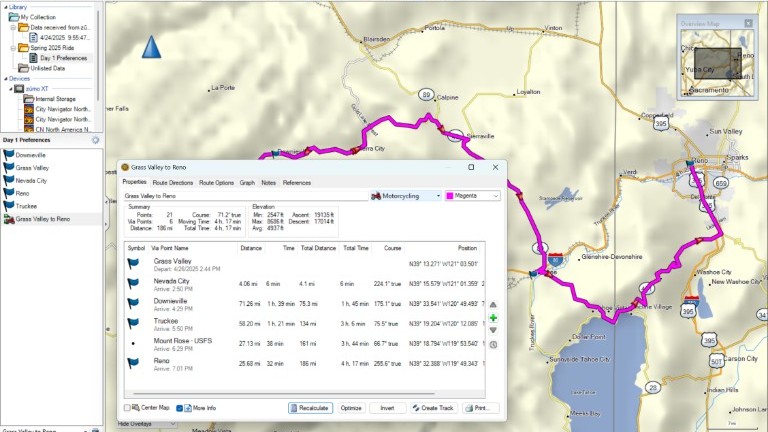Screen dimensions: 768x432
Task: Click the Mount Rose - USFS via point name
Action: tap(183, 341)
